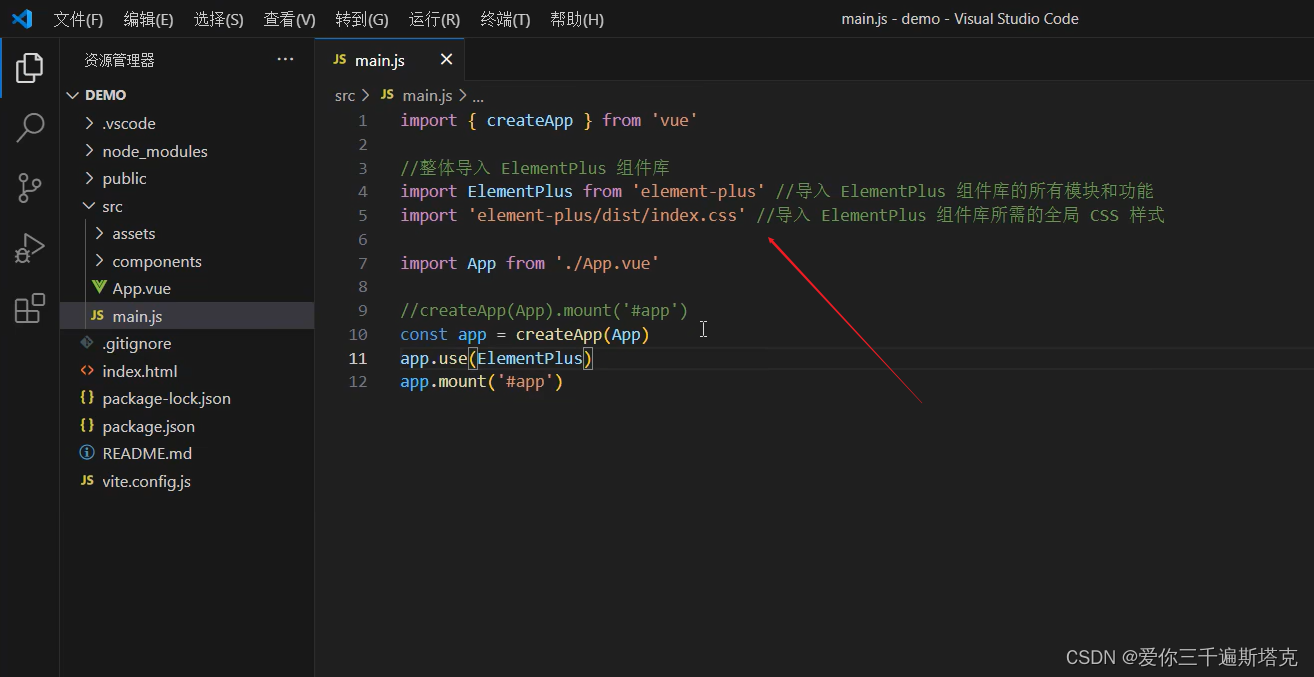Image resolution: width=1314 pixels, height=677 pixels.
Task: Click the HTML icon beside index.html
Action: coord(87,371)
